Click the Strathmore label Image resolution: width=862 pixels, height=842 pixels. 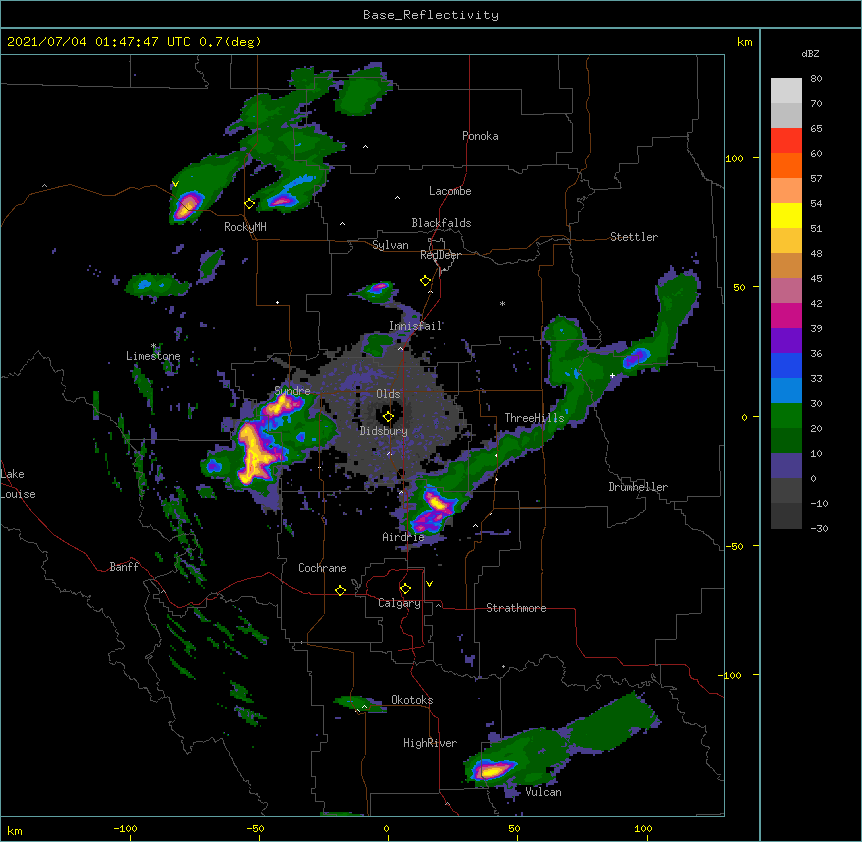coord(516,608)
